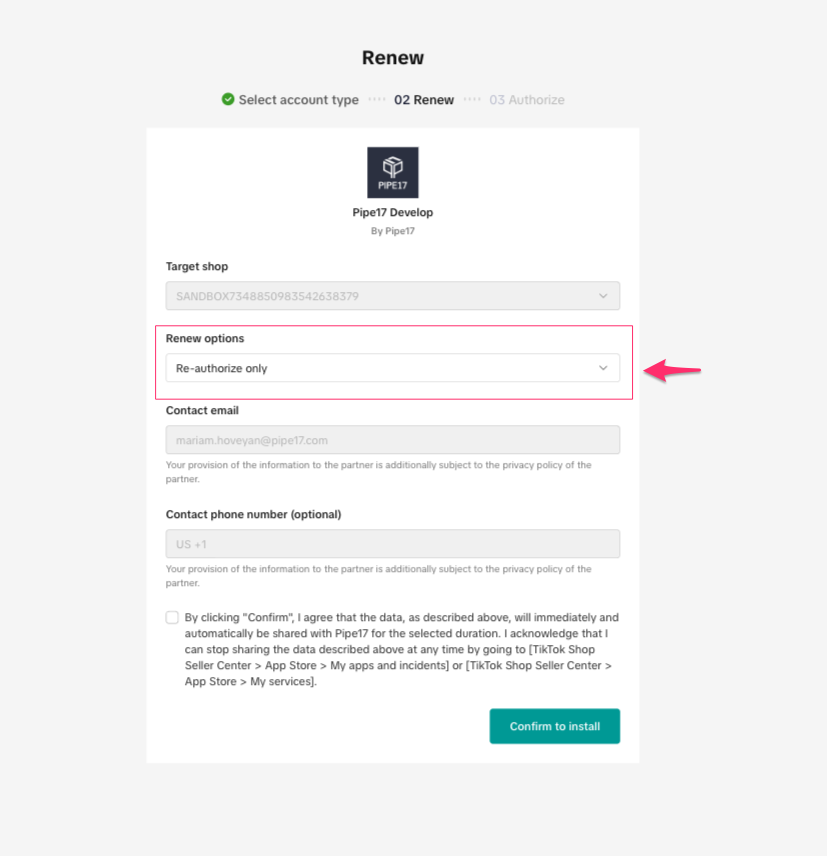Select the 02 Renew step
The image size is (827, 856).
click(424, 100)
